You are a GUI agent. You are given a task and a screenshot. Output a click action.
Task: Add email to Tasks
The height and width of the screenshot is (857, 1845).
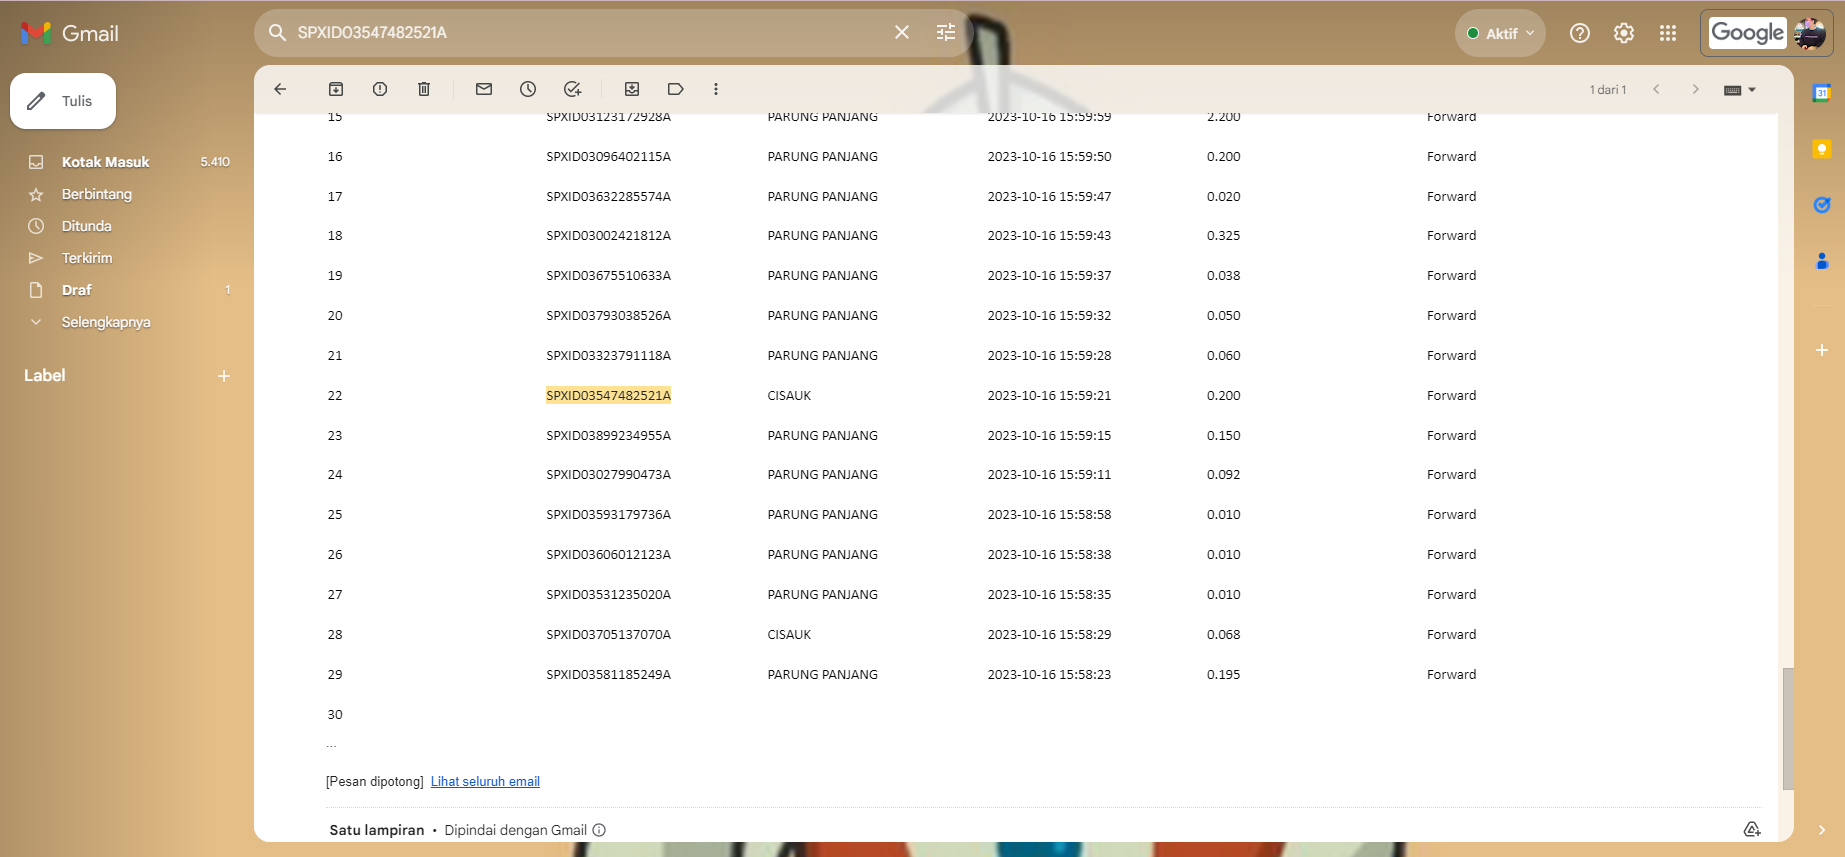point(572,89)
